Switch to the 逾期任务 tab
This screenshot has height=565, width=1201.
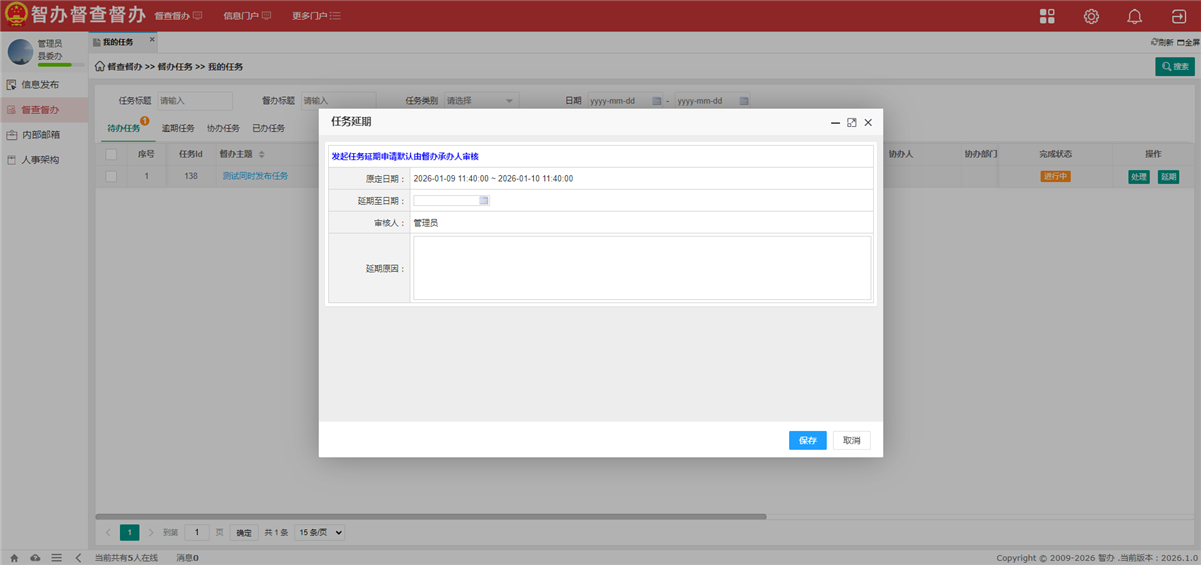click(x=178, y=129)
